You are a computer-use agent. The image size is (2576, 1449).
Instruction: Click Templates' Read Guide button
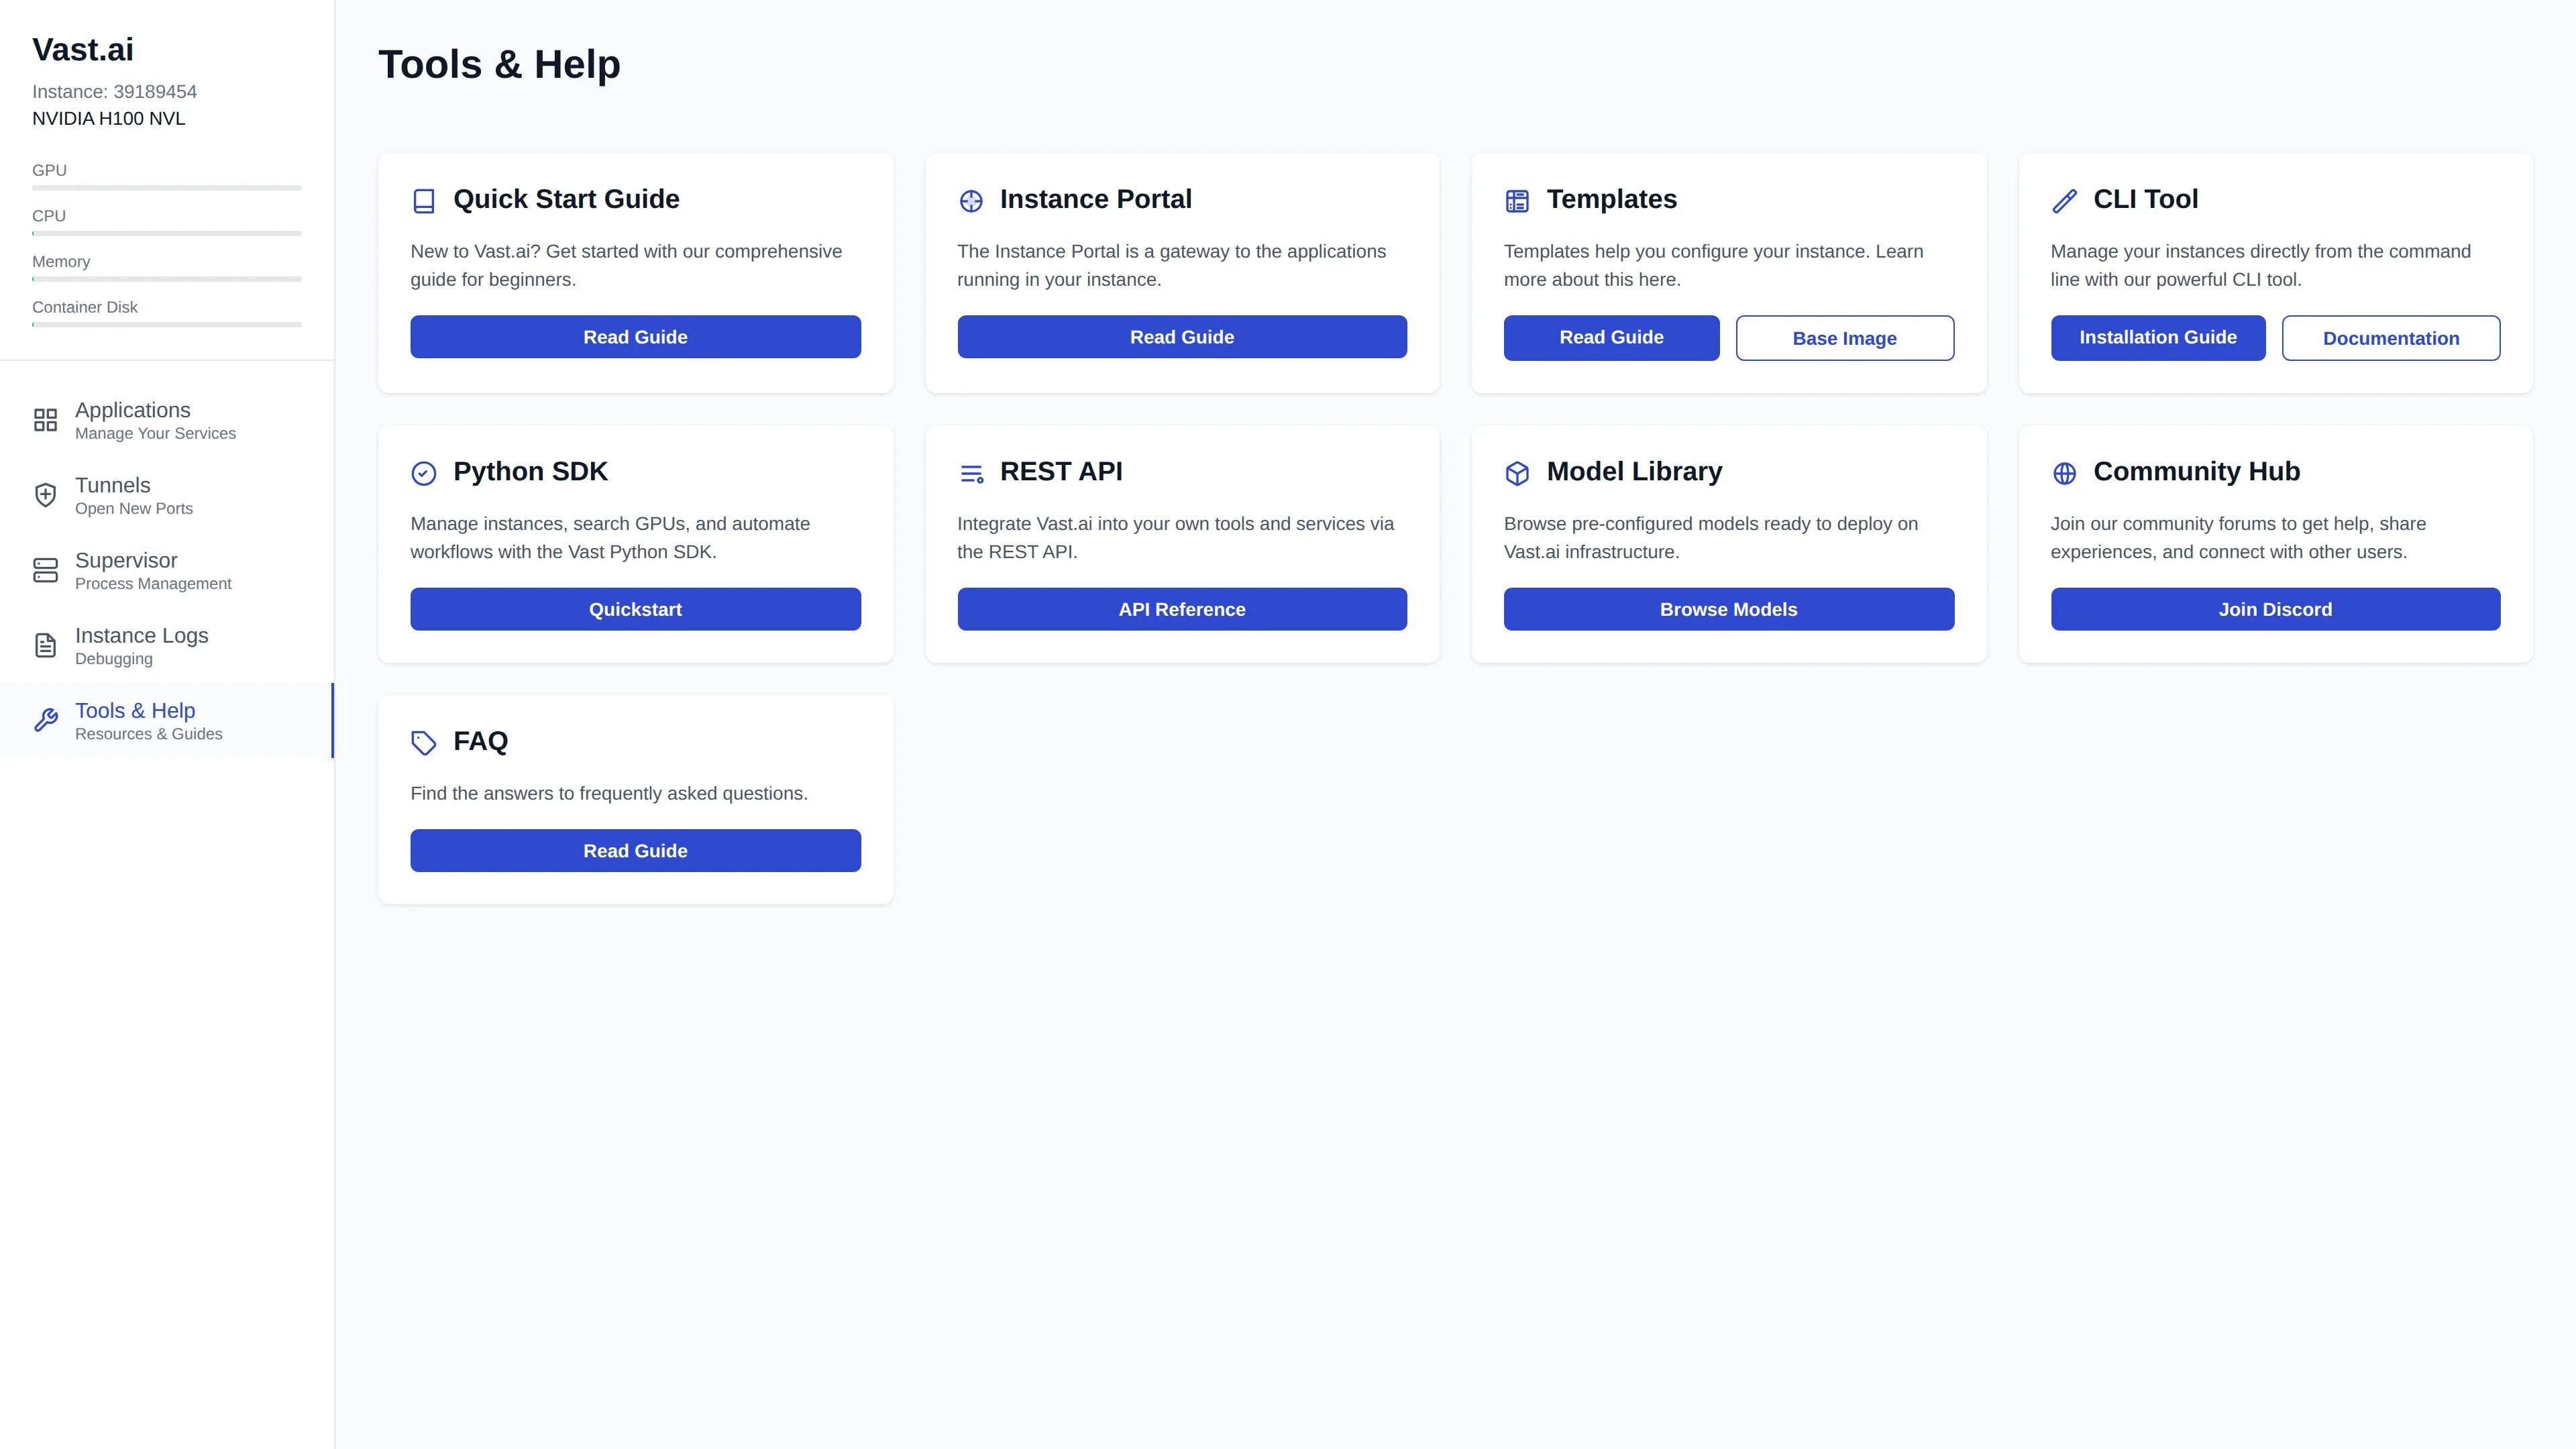pos(1611,338)
